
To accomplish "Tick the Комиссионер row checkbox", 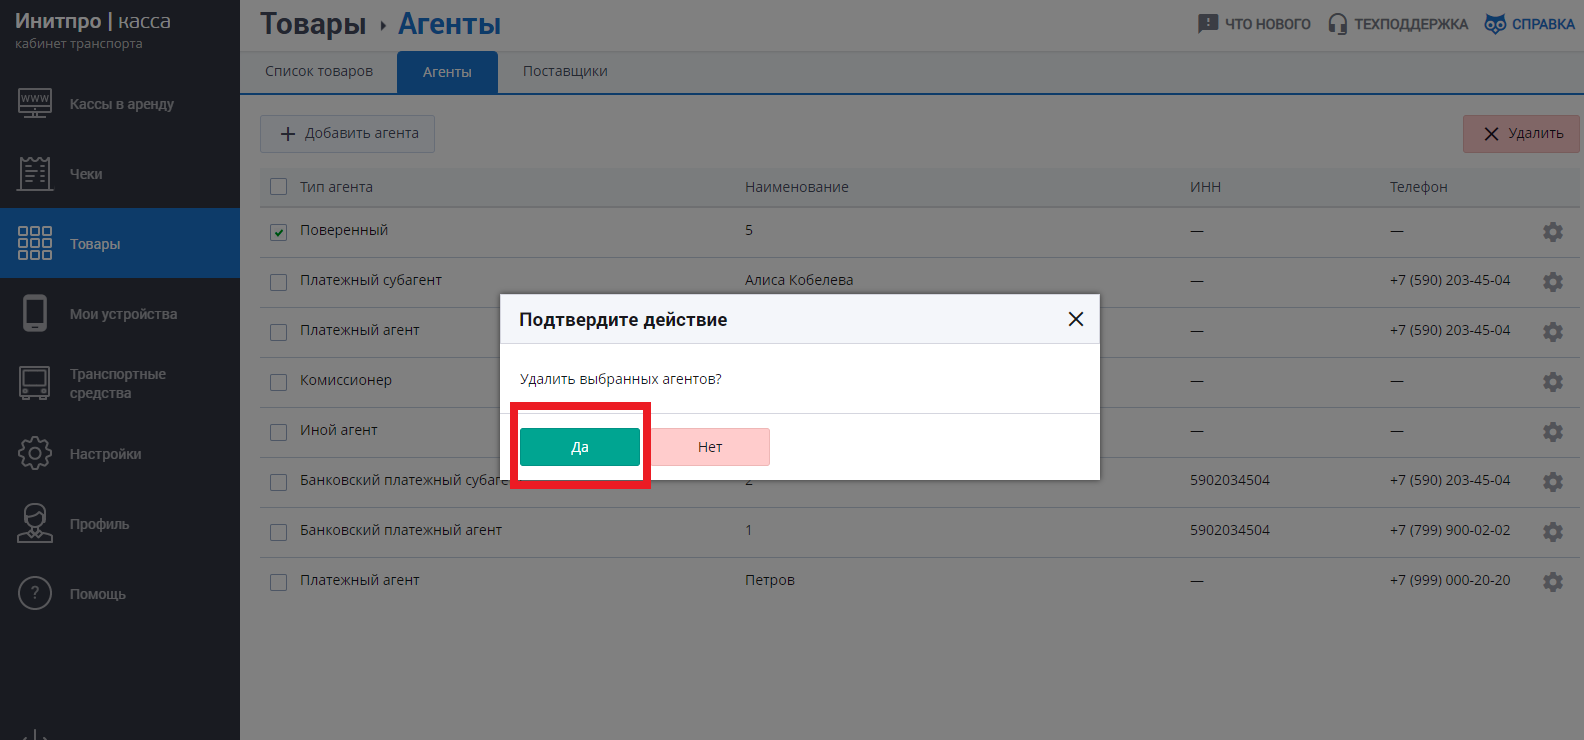I will (x=279, y=382).
